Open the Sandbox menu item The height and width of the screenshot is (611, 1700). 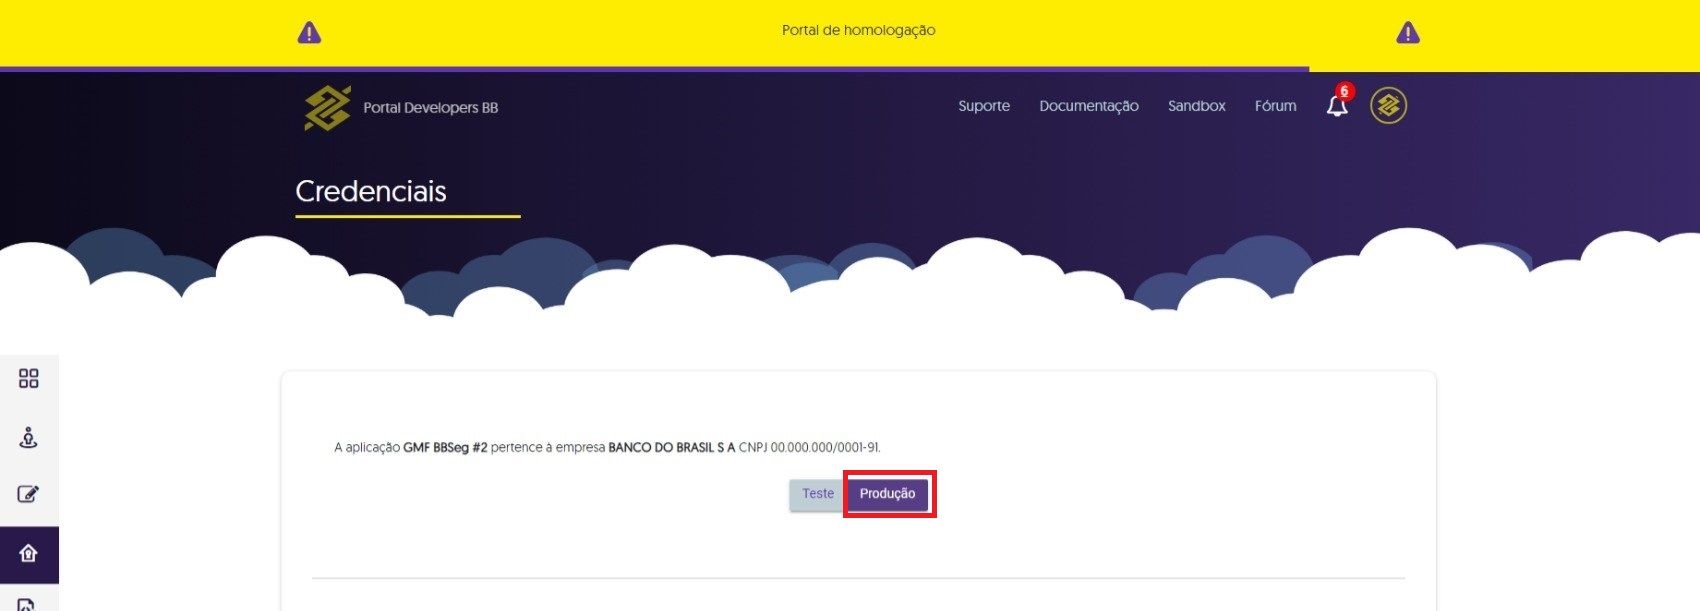1197,106
